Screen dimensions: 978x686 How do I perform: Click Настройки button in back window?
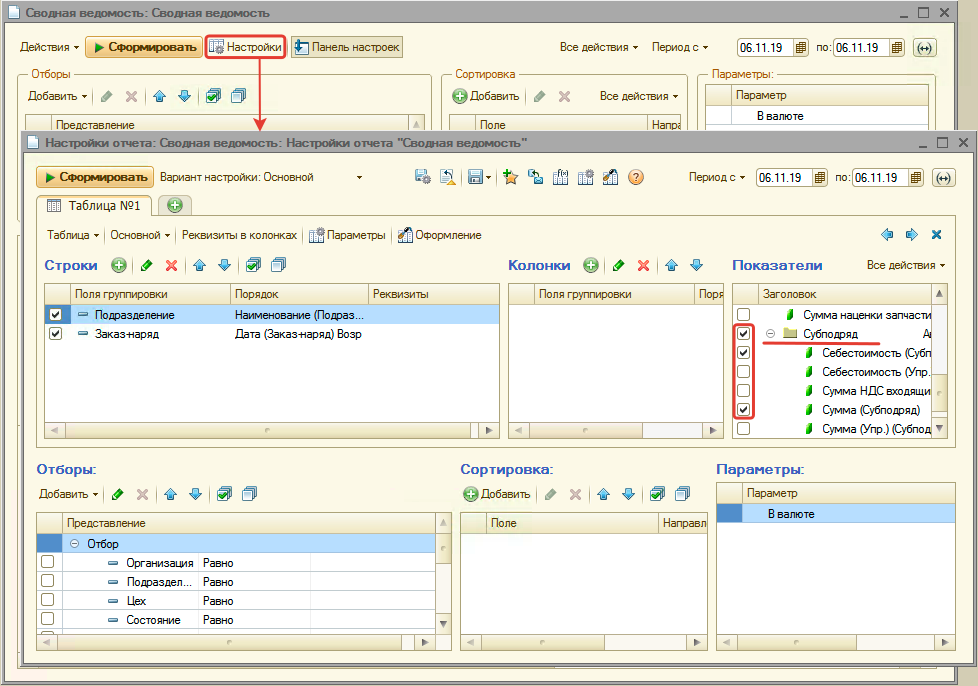point(245,47)
